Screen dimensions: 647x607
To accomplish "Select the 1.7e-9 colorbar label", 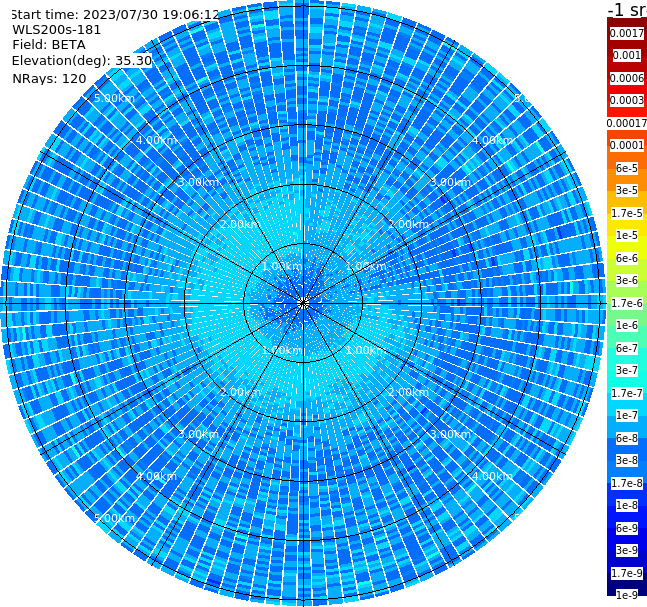I will [x=627, y=573].
